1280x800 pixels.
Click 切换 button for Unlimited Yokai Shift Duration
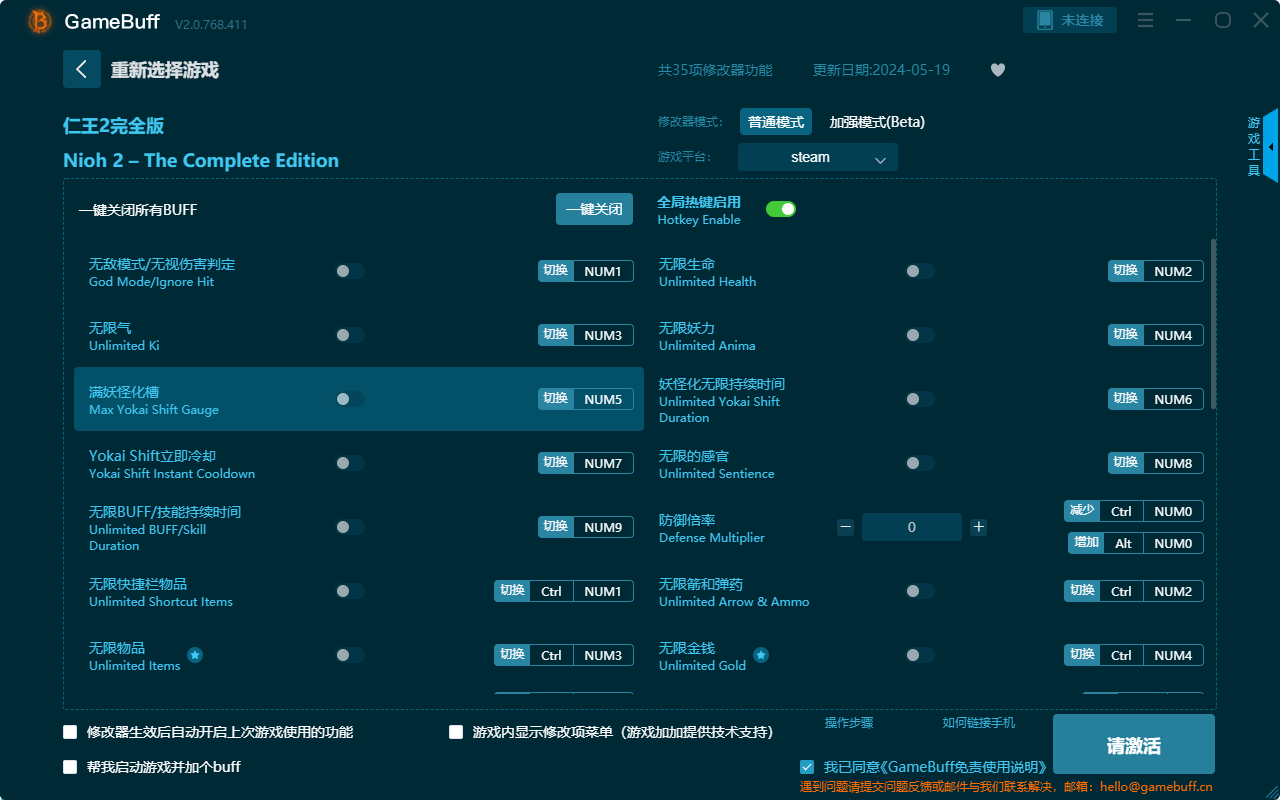click(x=1126, y=399)
